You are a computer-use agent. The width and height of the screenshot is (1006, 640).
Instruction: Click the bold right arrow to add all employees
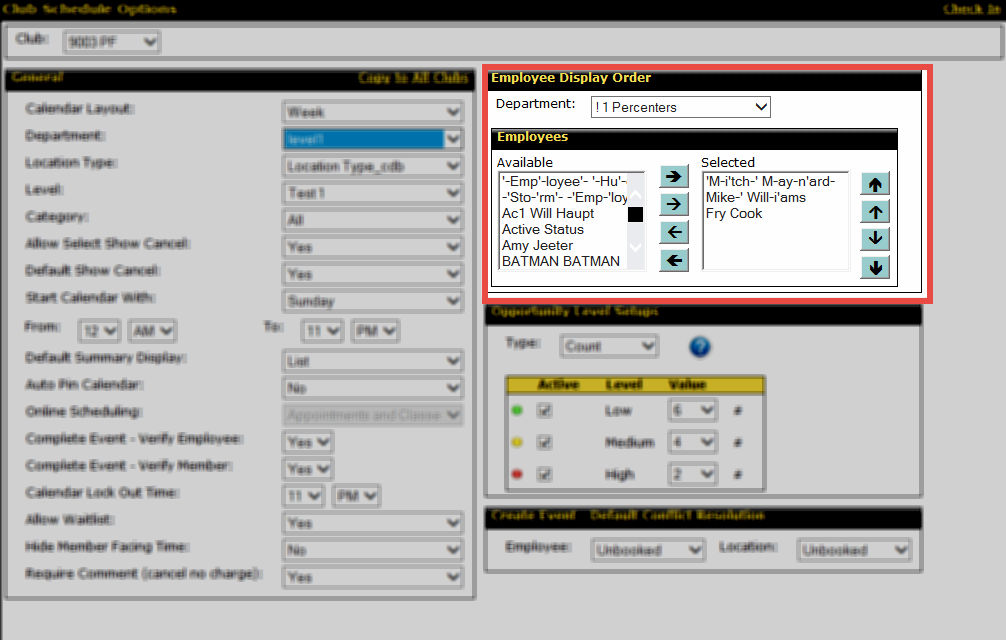tap(675, 176)
